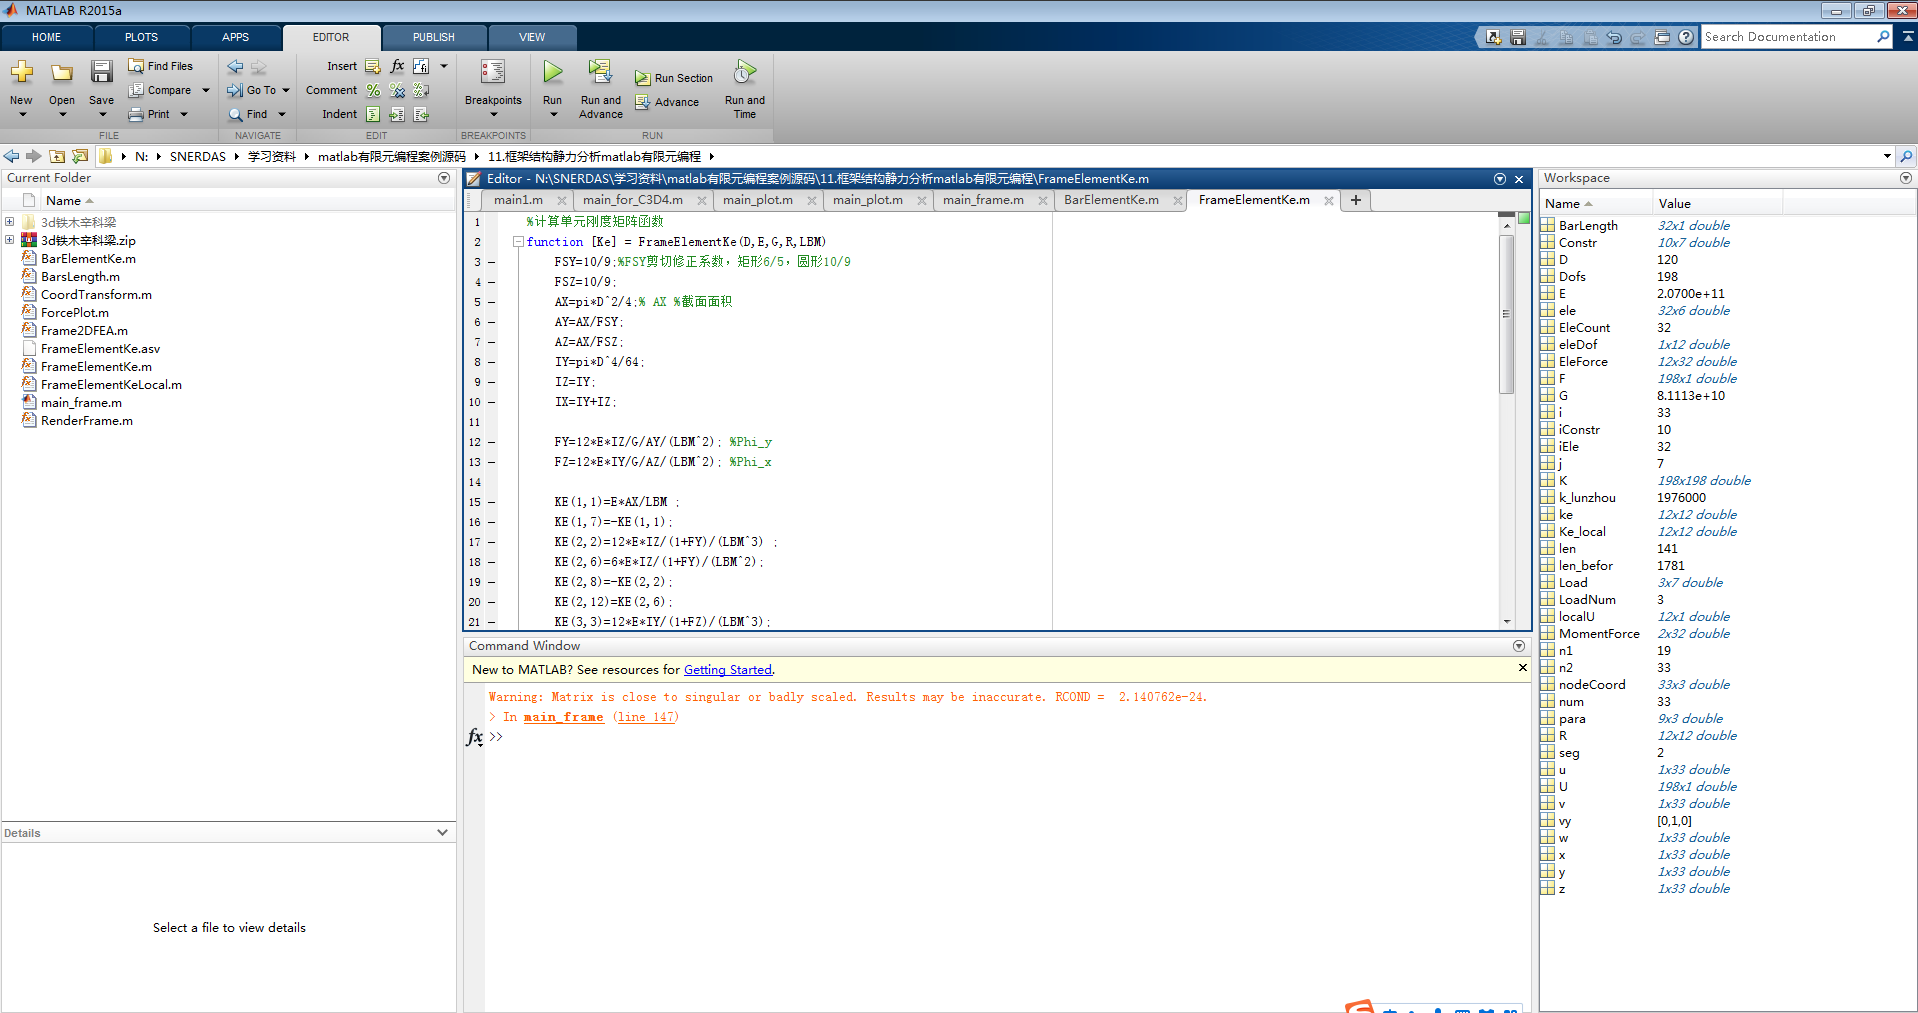
Task: Click the main_frame error link
Action: point(563,717)
